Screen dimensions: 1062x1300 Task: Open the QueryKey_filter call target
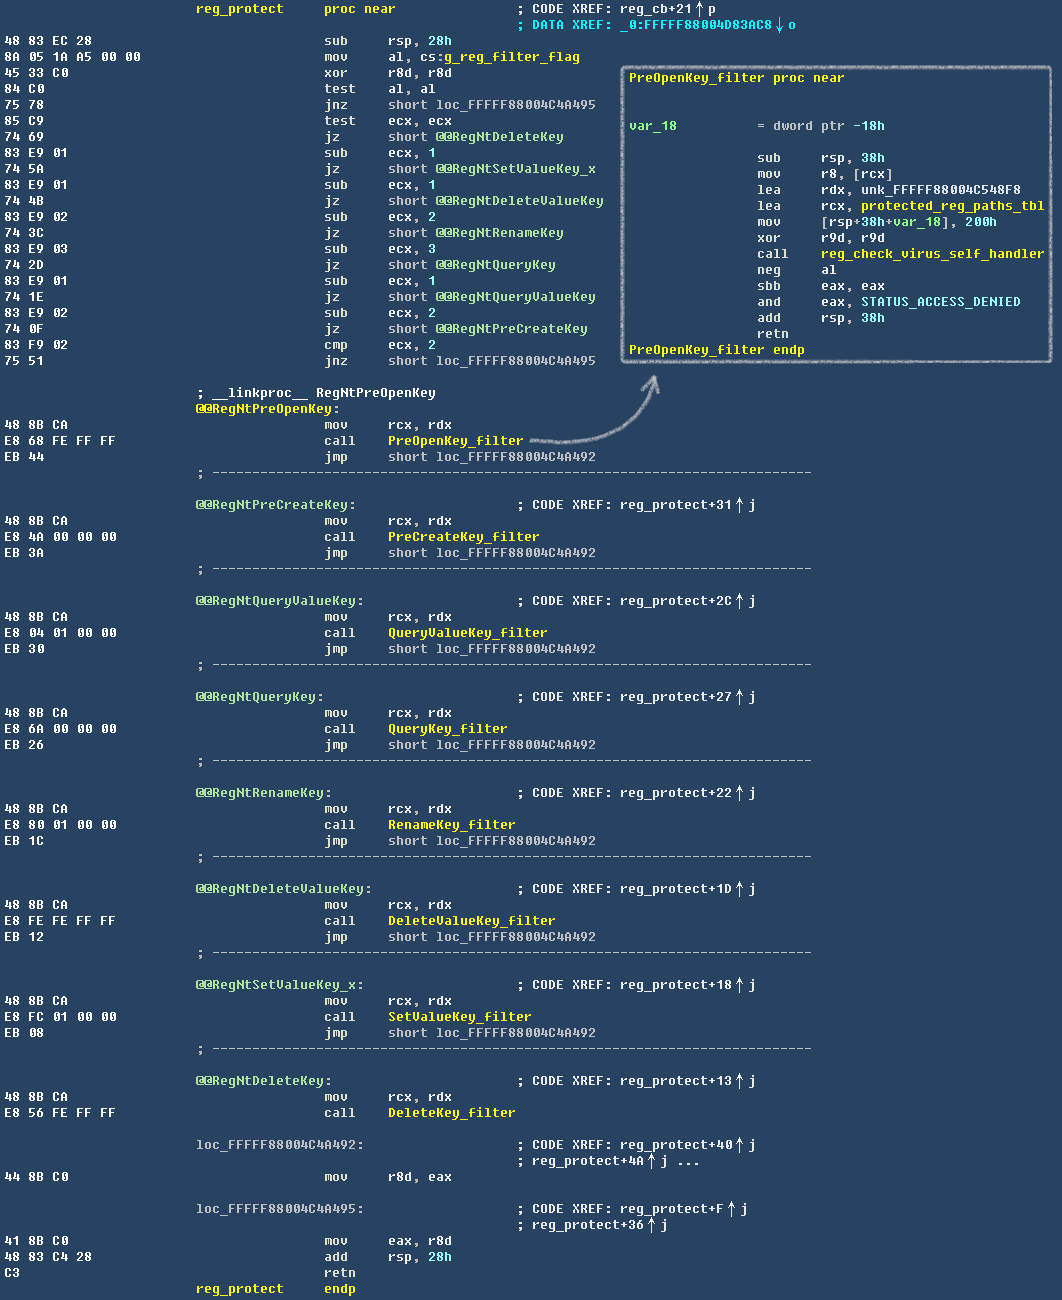point(447,729)
